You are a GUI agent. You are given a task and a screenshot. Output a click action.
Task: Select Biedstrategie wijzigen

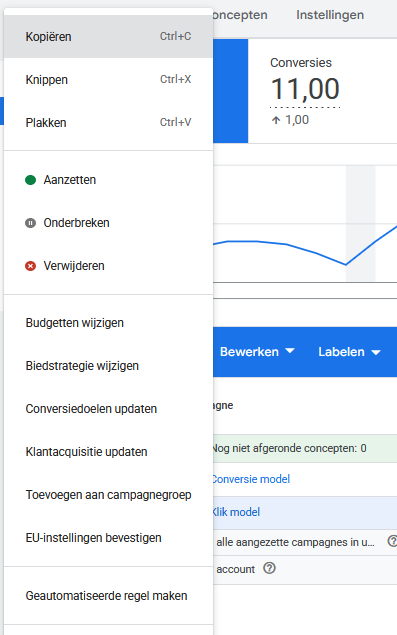click(x=108, y=366)
